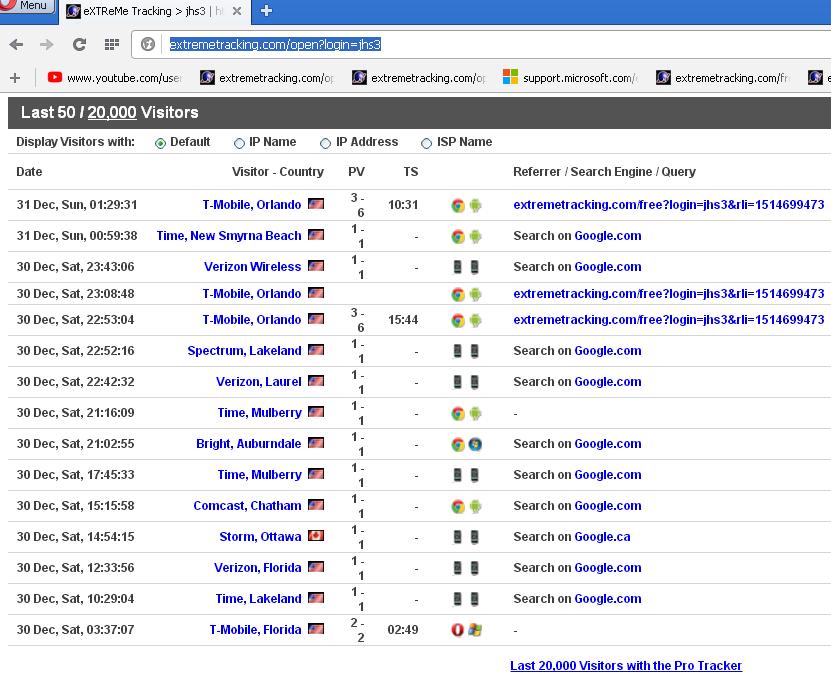This screenshot has height=679, width=831.
Task: Open the Google.ca referrer link
Action: pyautogui.click(x=602, y=537)
